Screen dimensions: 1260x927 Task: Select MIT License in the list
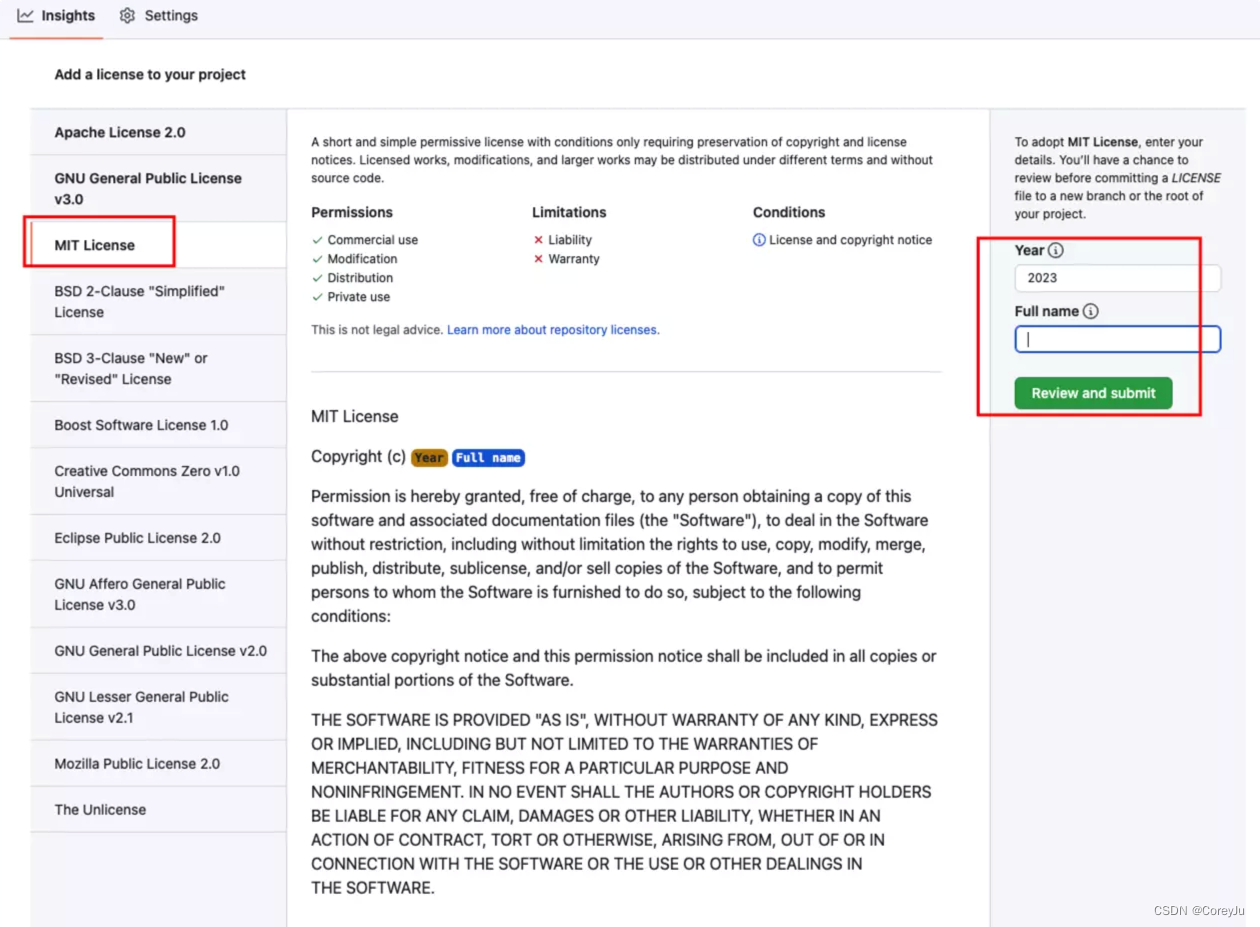158,245
